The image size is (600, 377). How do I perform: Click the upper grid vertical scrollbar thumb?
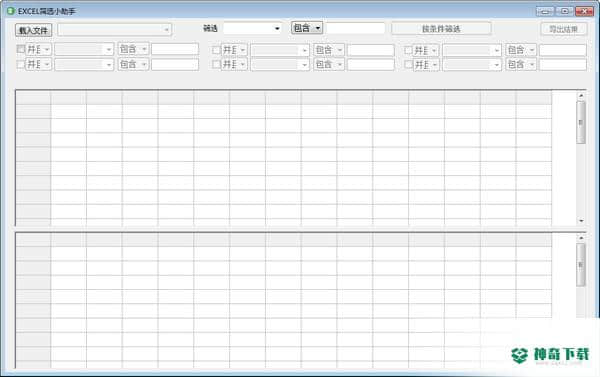tap(581, 122)
